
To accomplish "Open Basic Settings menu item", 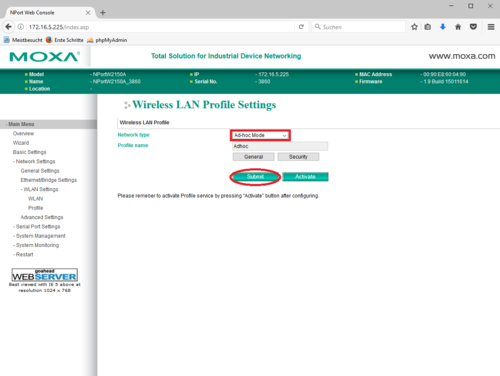I will (x=29, y=152).
